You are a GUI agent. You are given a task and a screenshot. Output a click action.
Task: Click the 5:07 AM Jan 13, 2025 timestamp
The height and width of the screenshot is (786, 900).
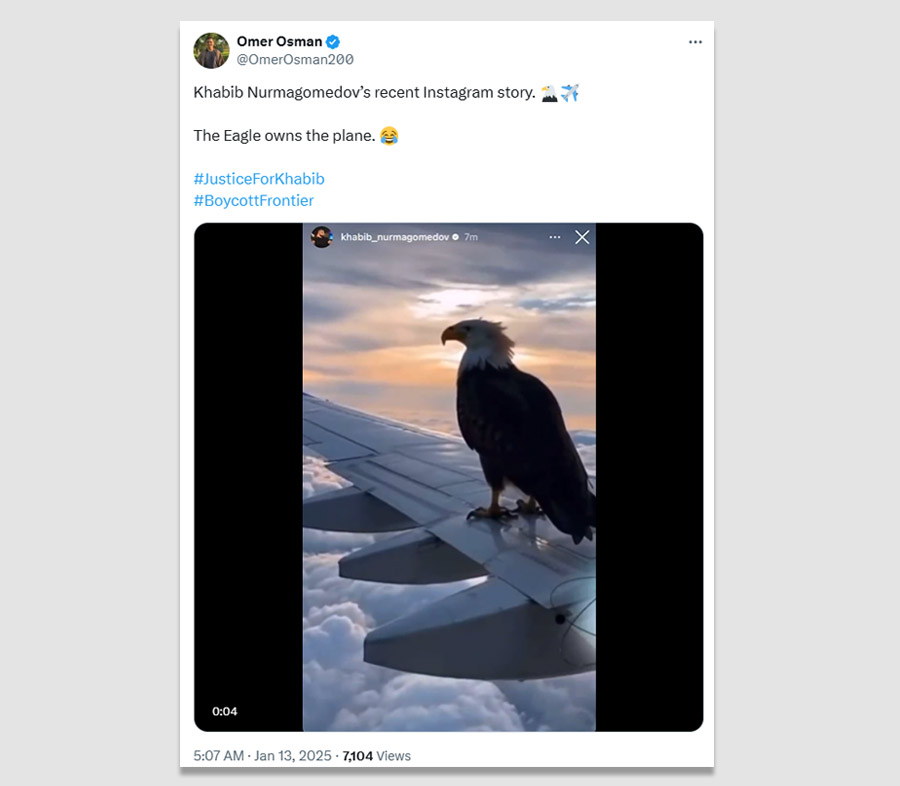[x=261, y=756]
